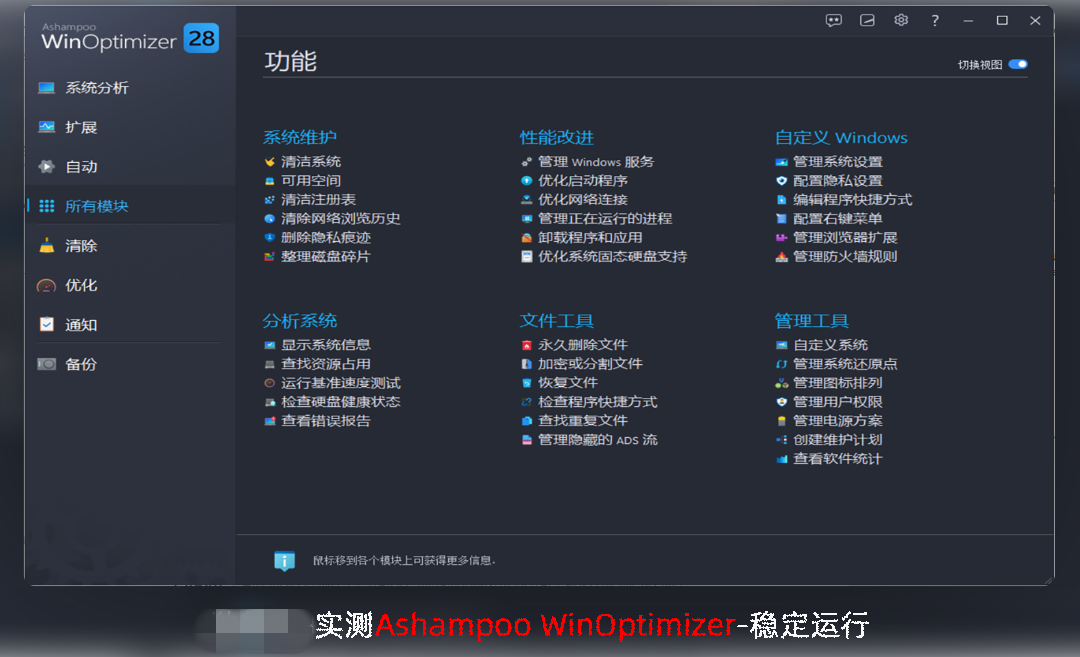Click the 自定义 Windows category heading
Image resolution: width=1080 pixels, height=657 pixels.
click(x=841, y=138)
